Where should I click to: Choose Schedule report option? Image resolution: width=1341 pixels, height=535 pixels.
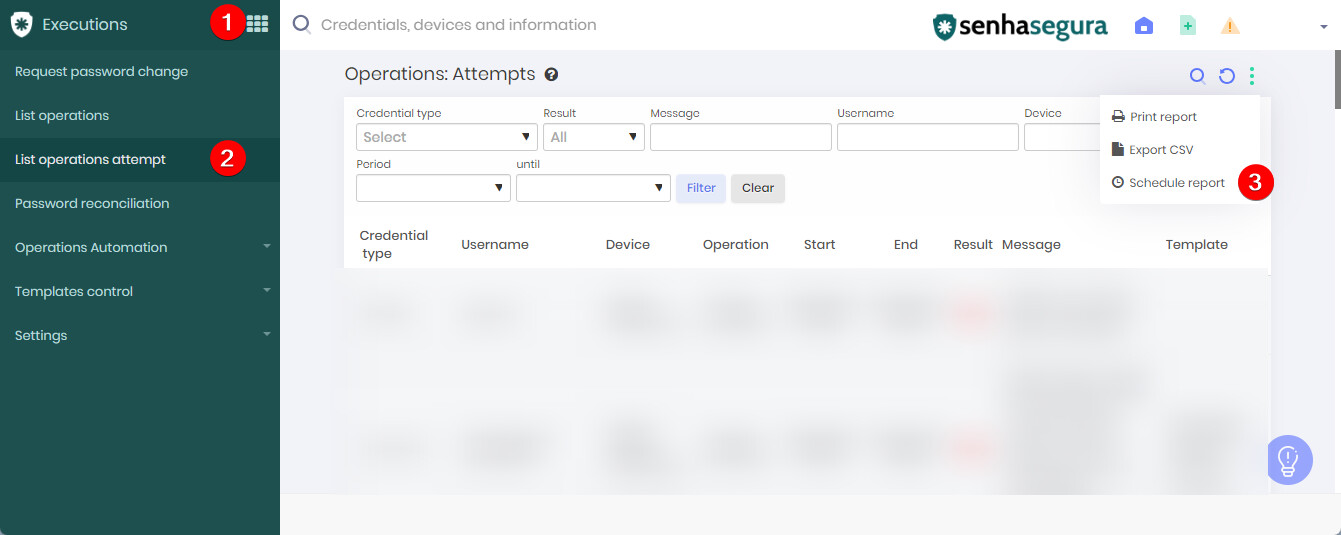pyautogui.click(x=1179, y=183)
